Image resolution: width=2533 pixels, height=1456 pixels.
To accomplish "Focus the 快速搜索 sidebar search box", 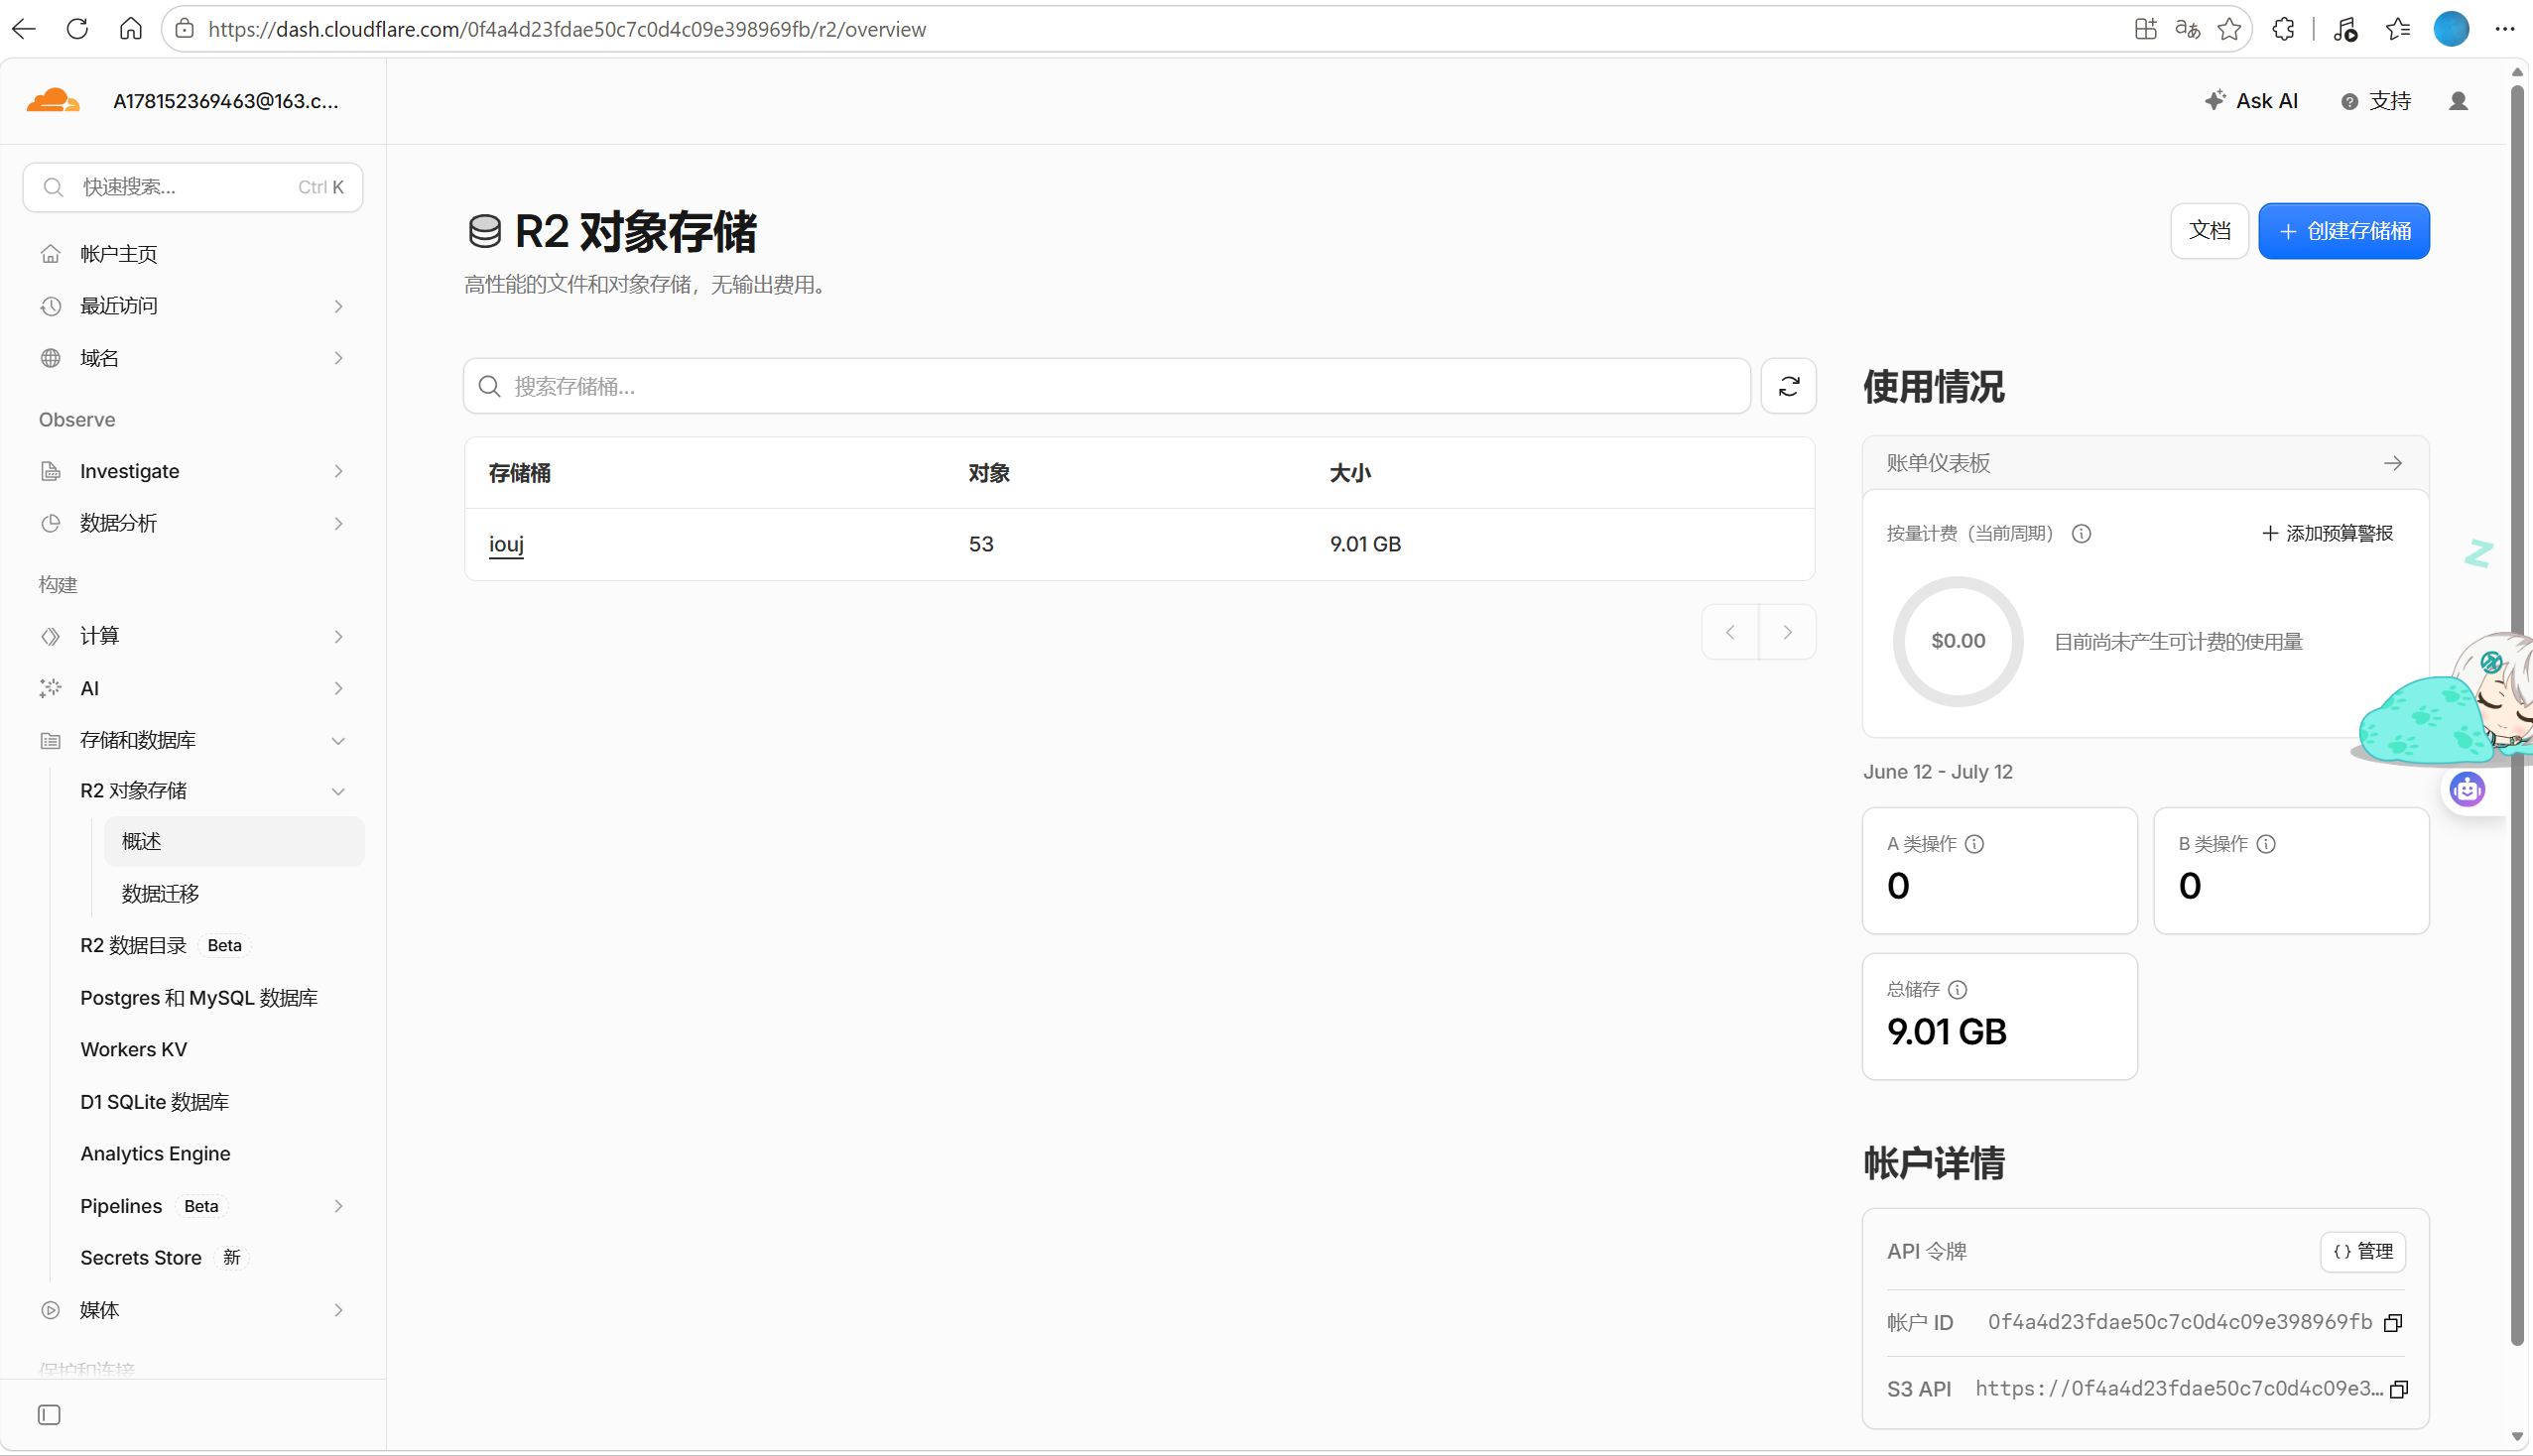I will click(193, 187).
